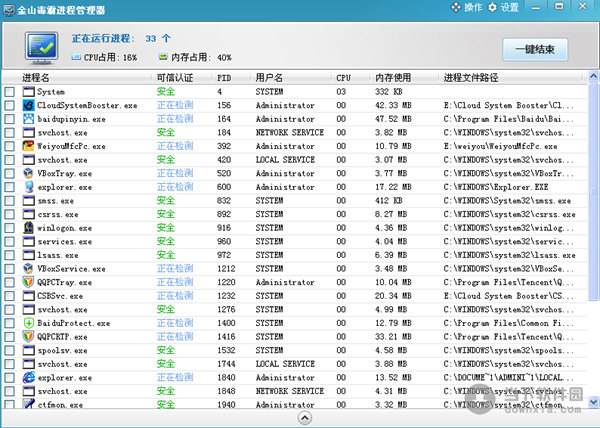Click NETWORK SERVICE user for PID 184

(x=290, y=132)
